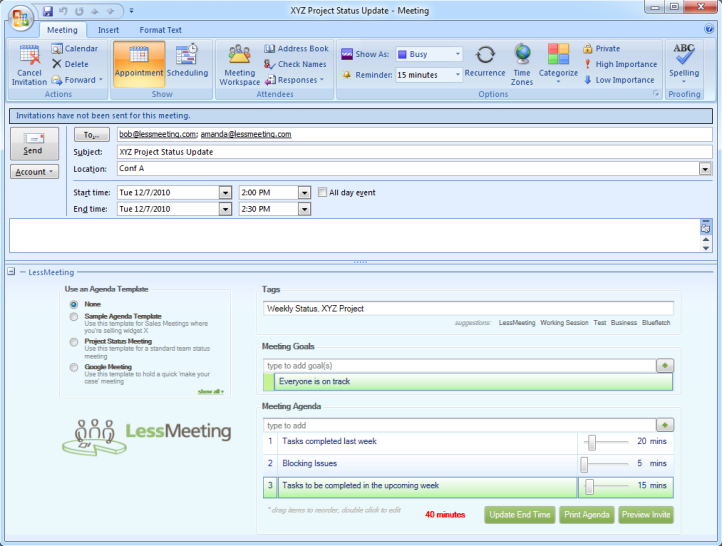Click the Meeting Agenda type to add field

[460, 425]
